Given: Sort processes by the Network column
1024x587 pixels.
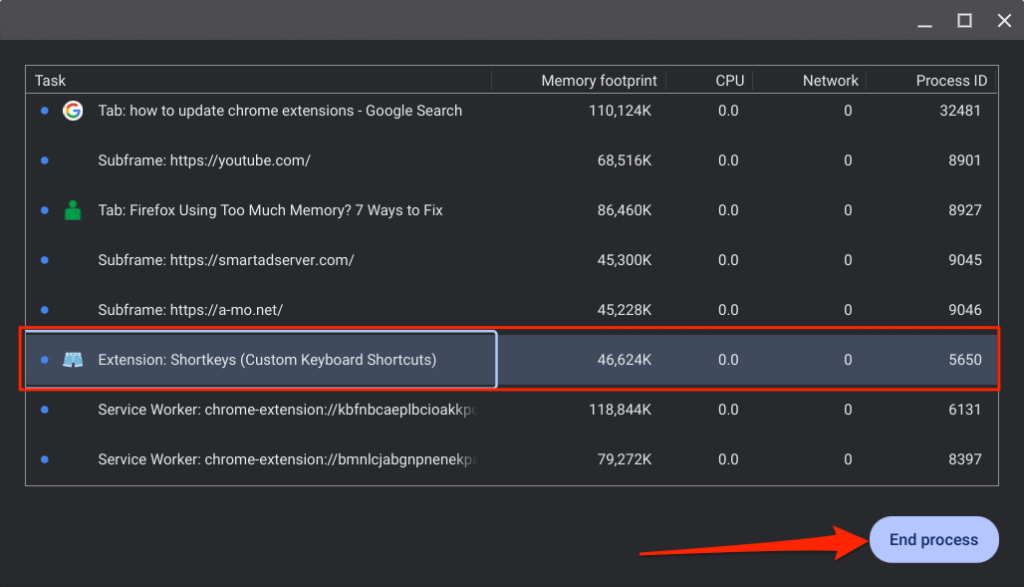Looking at the screenshot, I should click(830, 81).
